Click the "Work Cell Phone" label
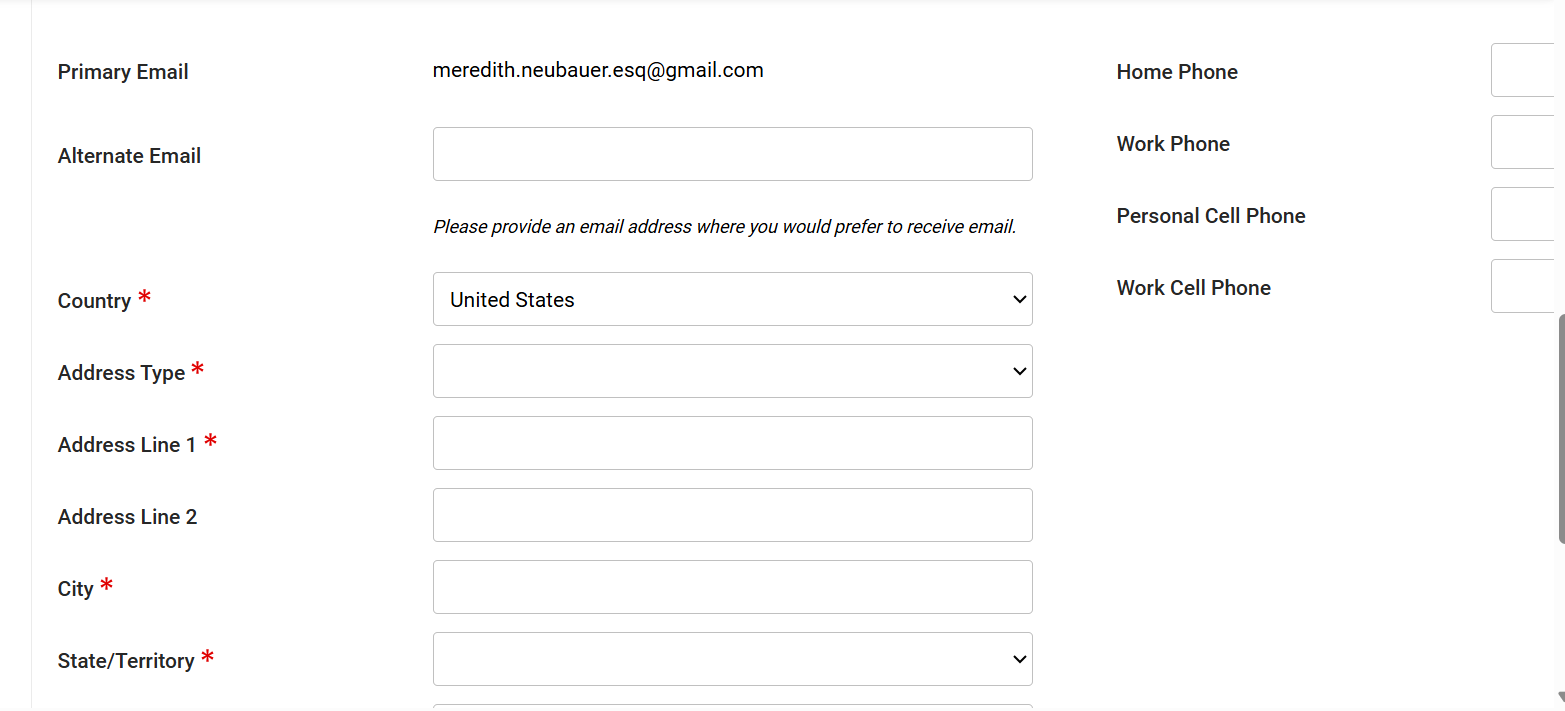This screenshot has width=1565, height=711. (x=1193, y=288)
